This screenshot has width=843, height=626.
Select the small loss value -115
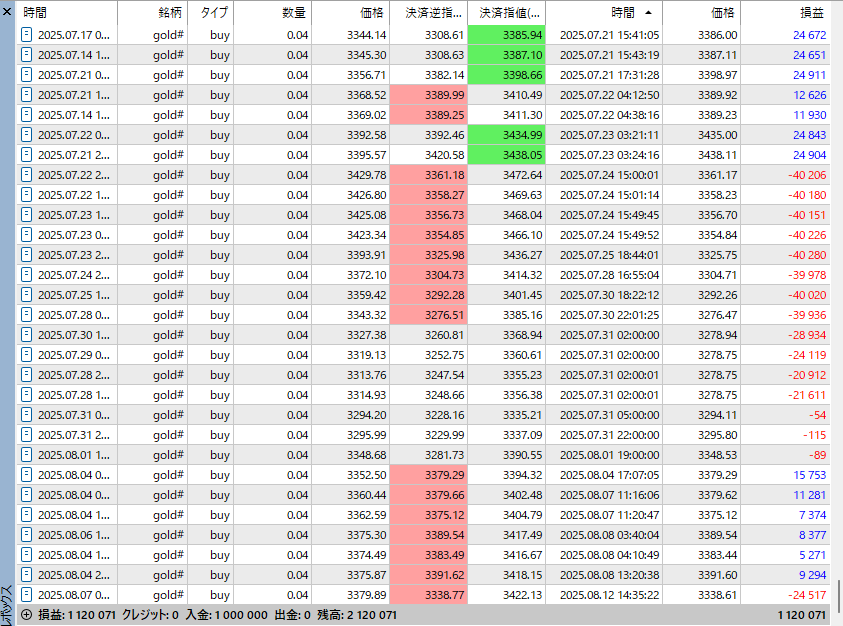click(x=815, y=435)
